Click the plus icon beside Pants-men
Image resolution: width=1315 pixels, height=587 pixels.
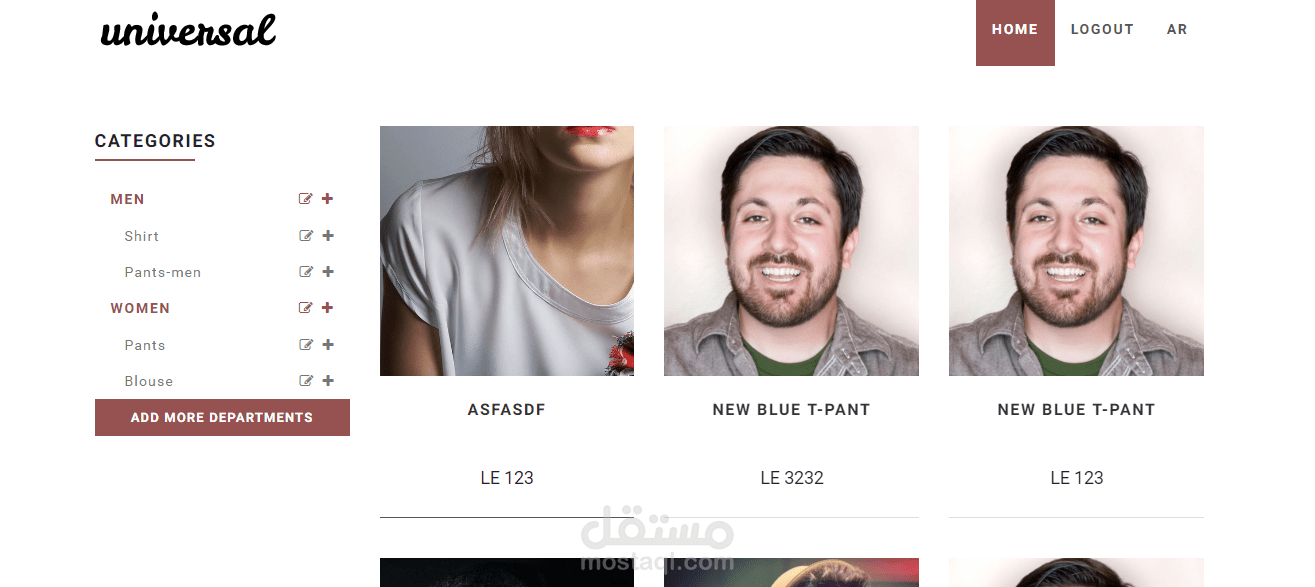[x=329, y=272]
